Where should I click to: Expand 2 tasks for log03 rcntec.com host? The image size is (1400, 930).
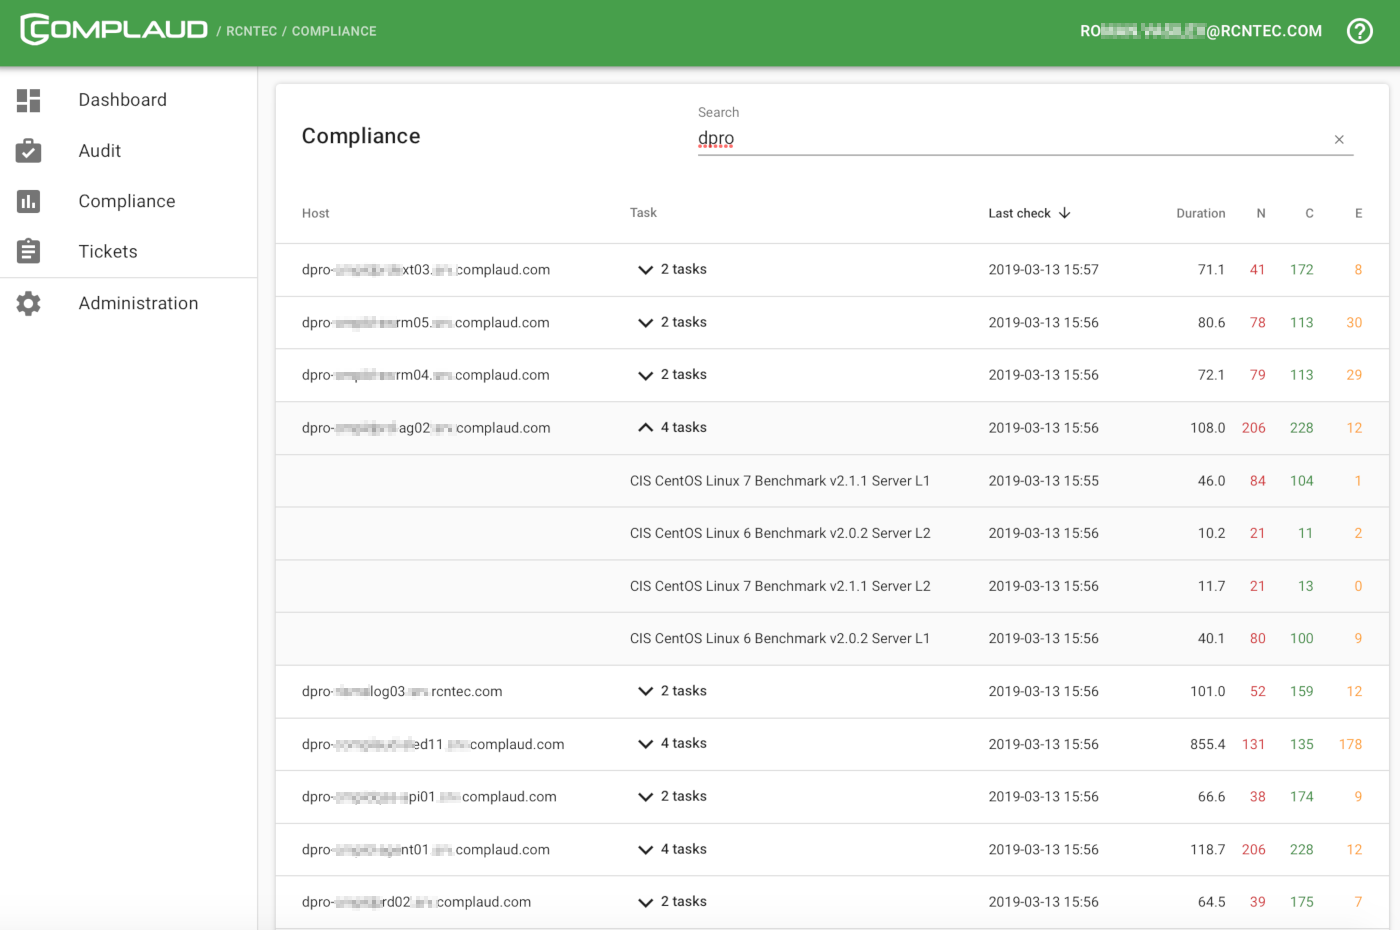(x=646, y=692)
